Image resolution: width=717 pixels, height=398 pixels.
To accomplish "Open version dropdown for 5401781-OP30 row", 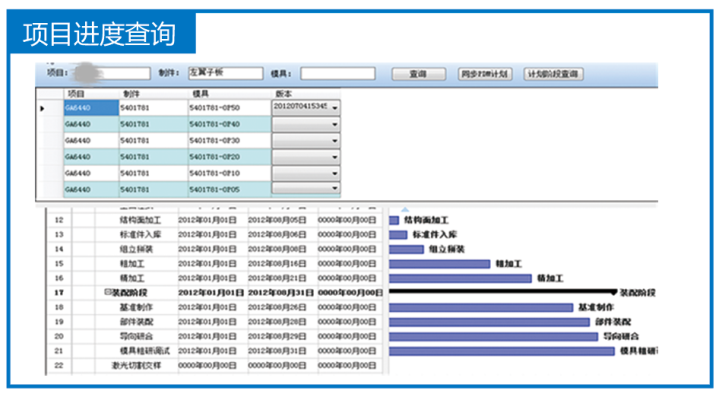I will pos(335,141).
